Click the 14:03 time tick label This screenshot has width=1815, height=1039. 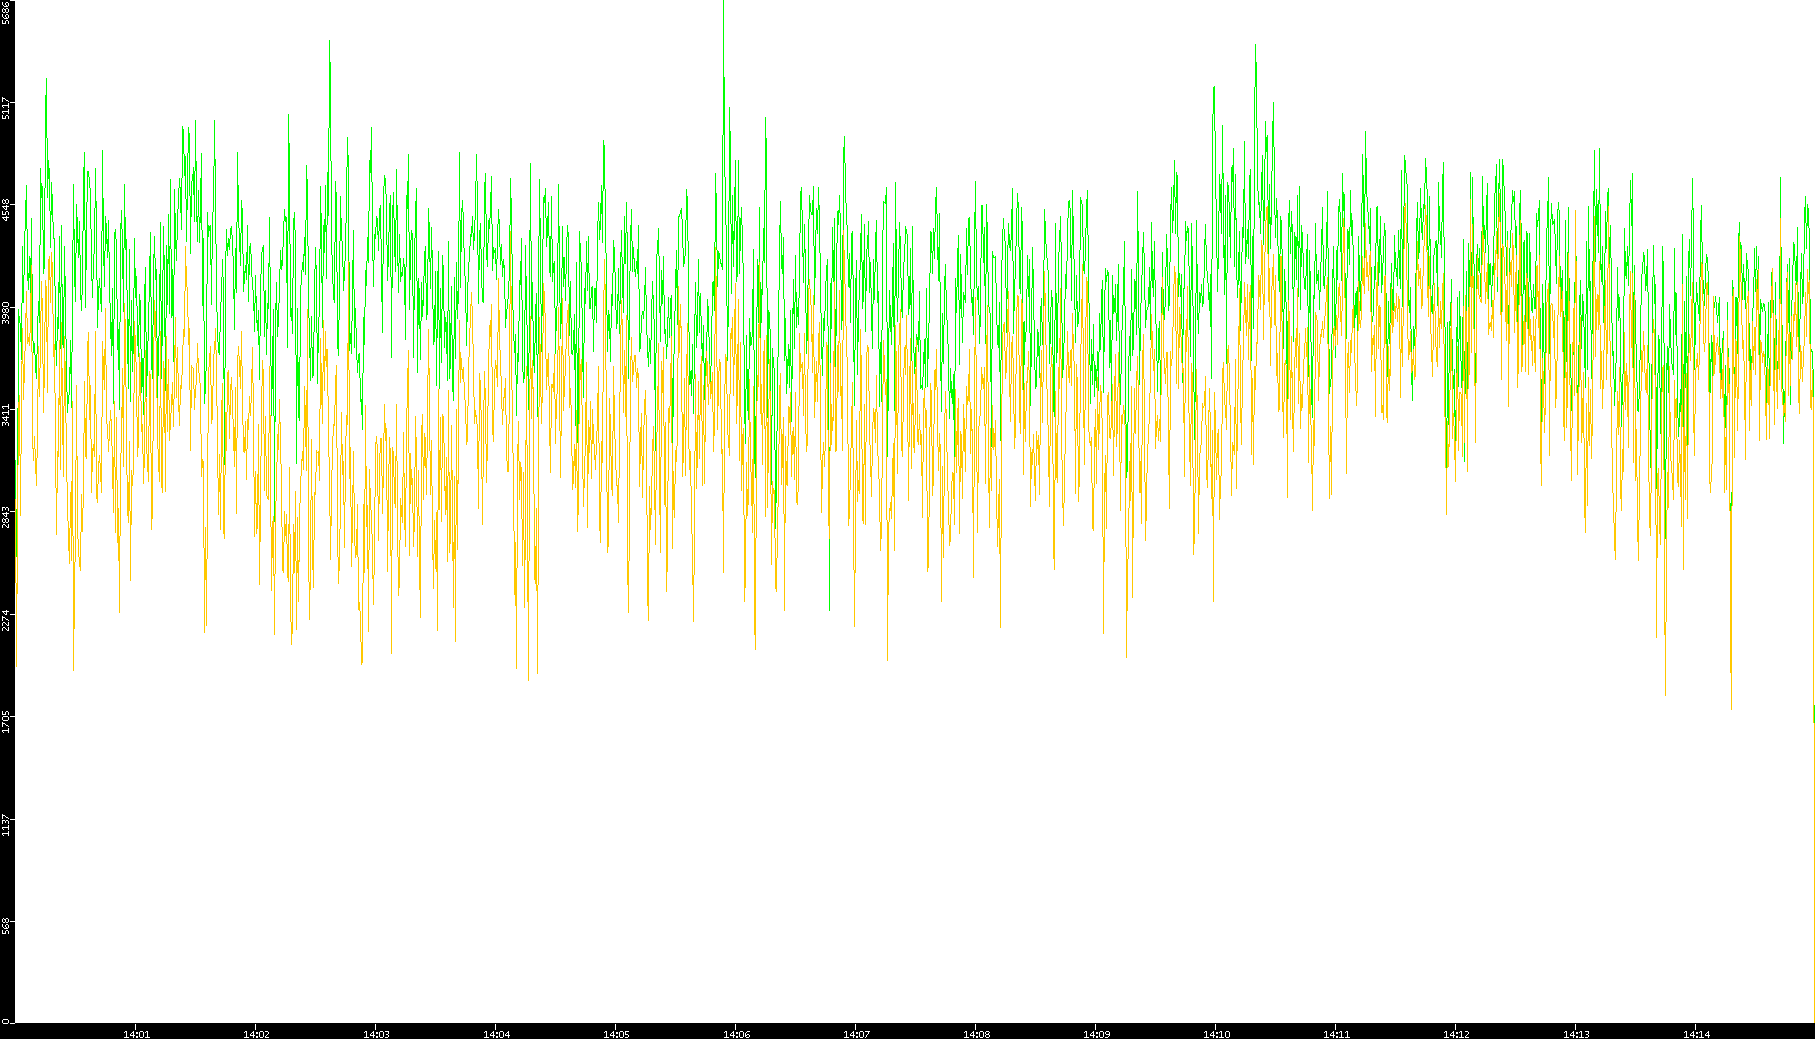pyautogui.click(x=376, y=1033)
